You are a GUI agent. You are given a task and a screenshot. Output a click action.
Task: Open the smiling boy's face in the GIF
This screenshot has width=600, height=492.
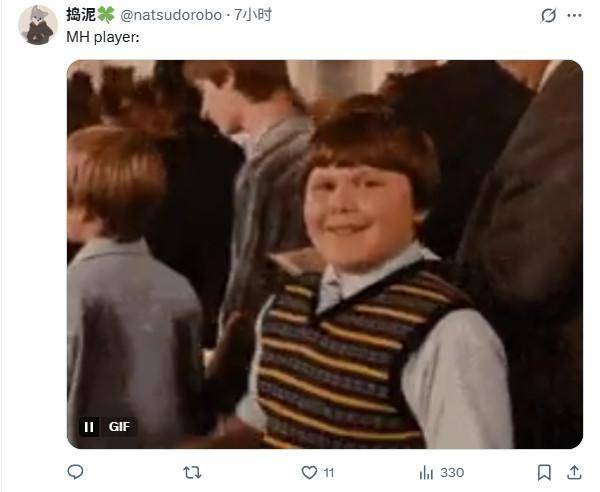point(360,216)
